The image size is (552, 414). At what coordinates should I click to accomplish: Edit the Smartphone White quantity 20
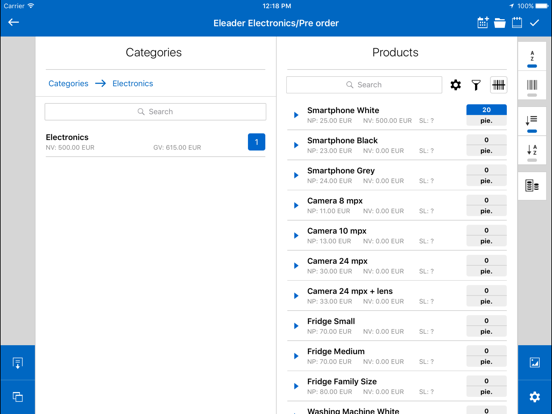(x=487, y=110)
